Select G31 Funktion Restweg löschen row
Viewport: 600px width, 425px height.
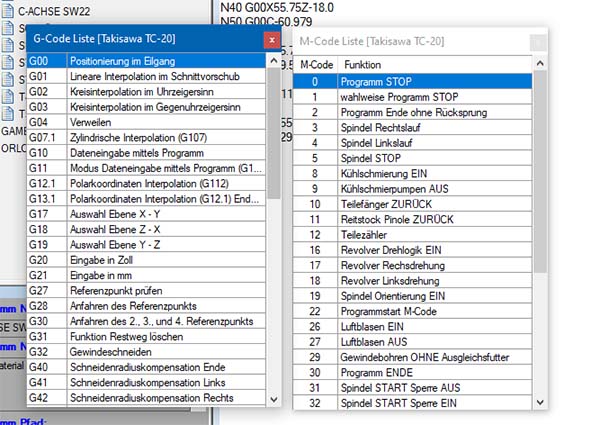click(x=146, y=337)
